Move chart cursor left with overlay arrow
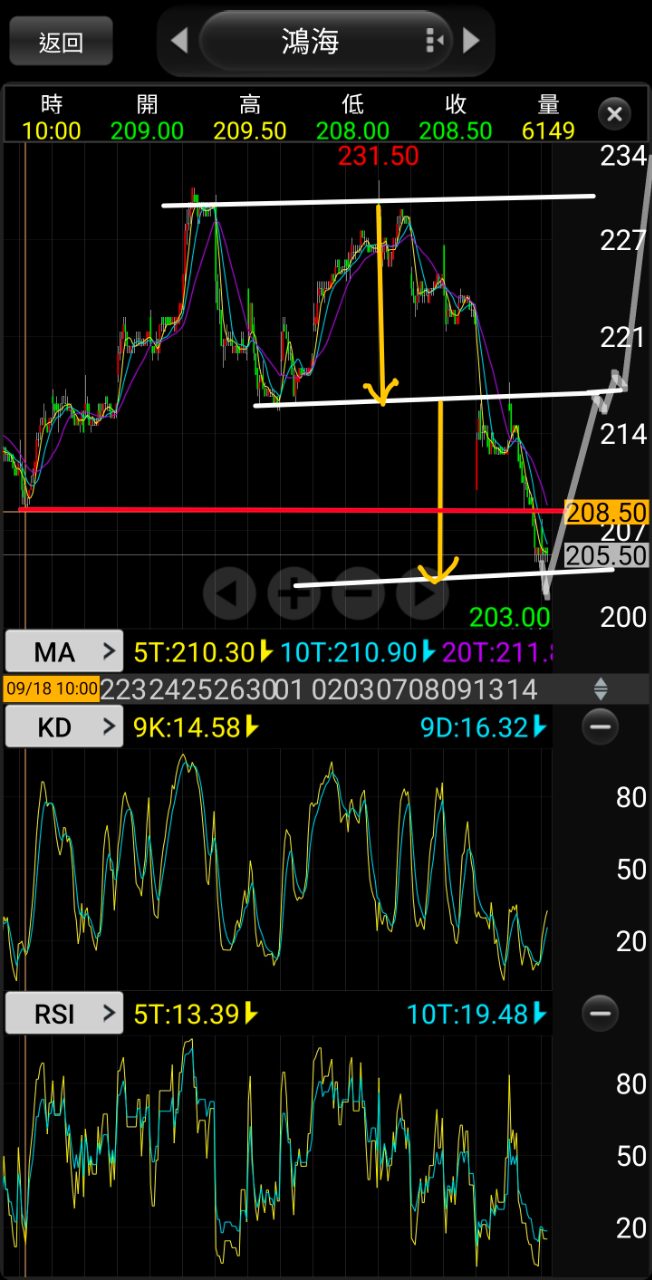Screen dimensions: 652x1280 pos(229,594)
